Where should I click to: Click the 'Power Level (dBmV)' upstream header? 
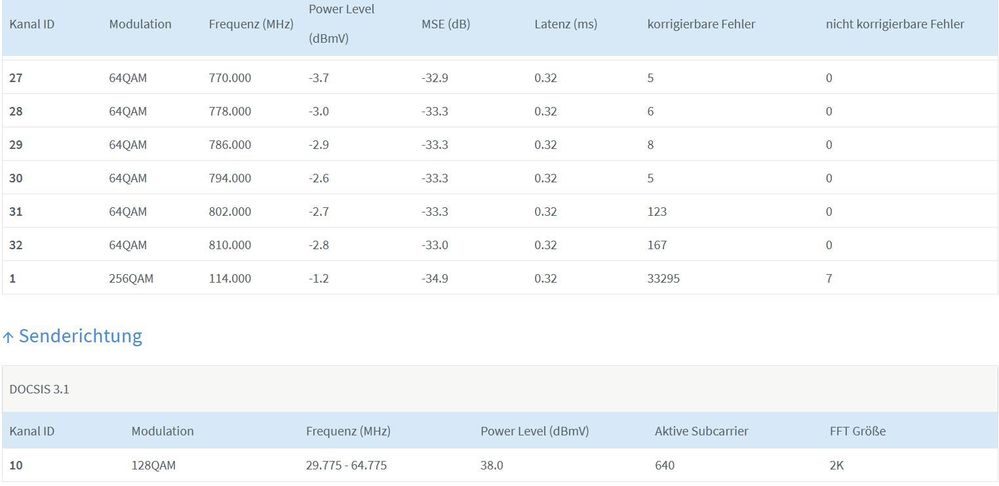(535, 431)
